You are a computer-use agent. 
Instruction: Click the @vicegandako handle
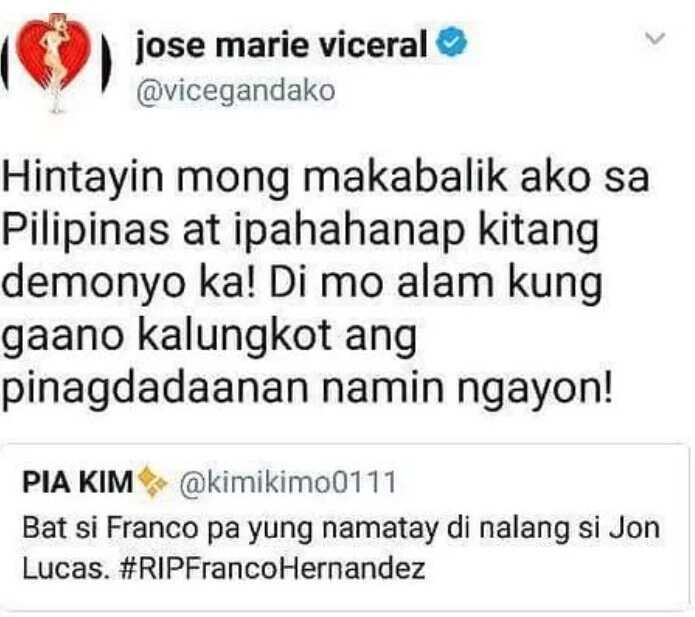coord(235,92)
